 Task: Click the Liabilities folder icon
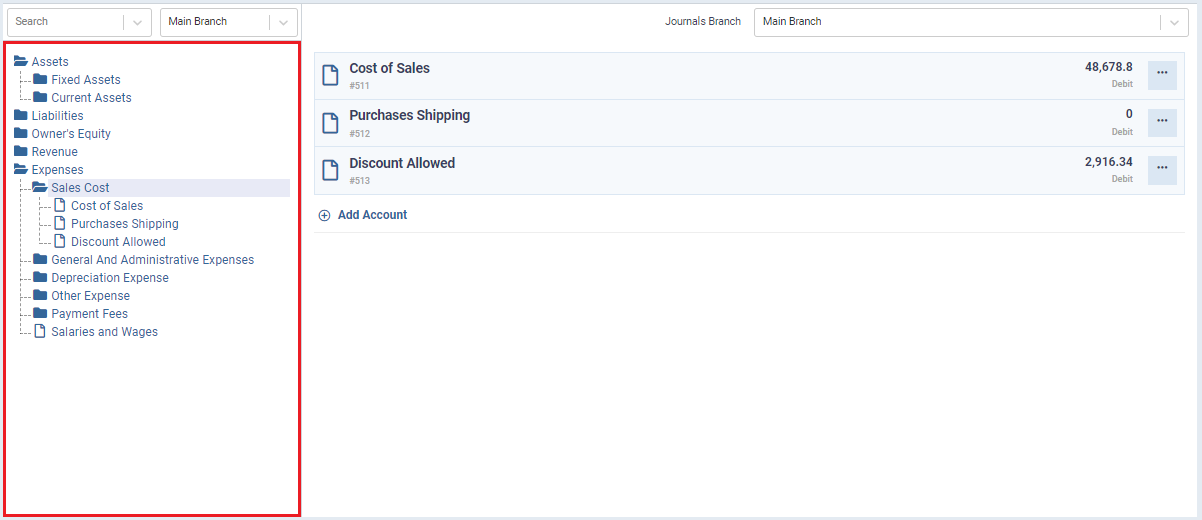(21, 116)
